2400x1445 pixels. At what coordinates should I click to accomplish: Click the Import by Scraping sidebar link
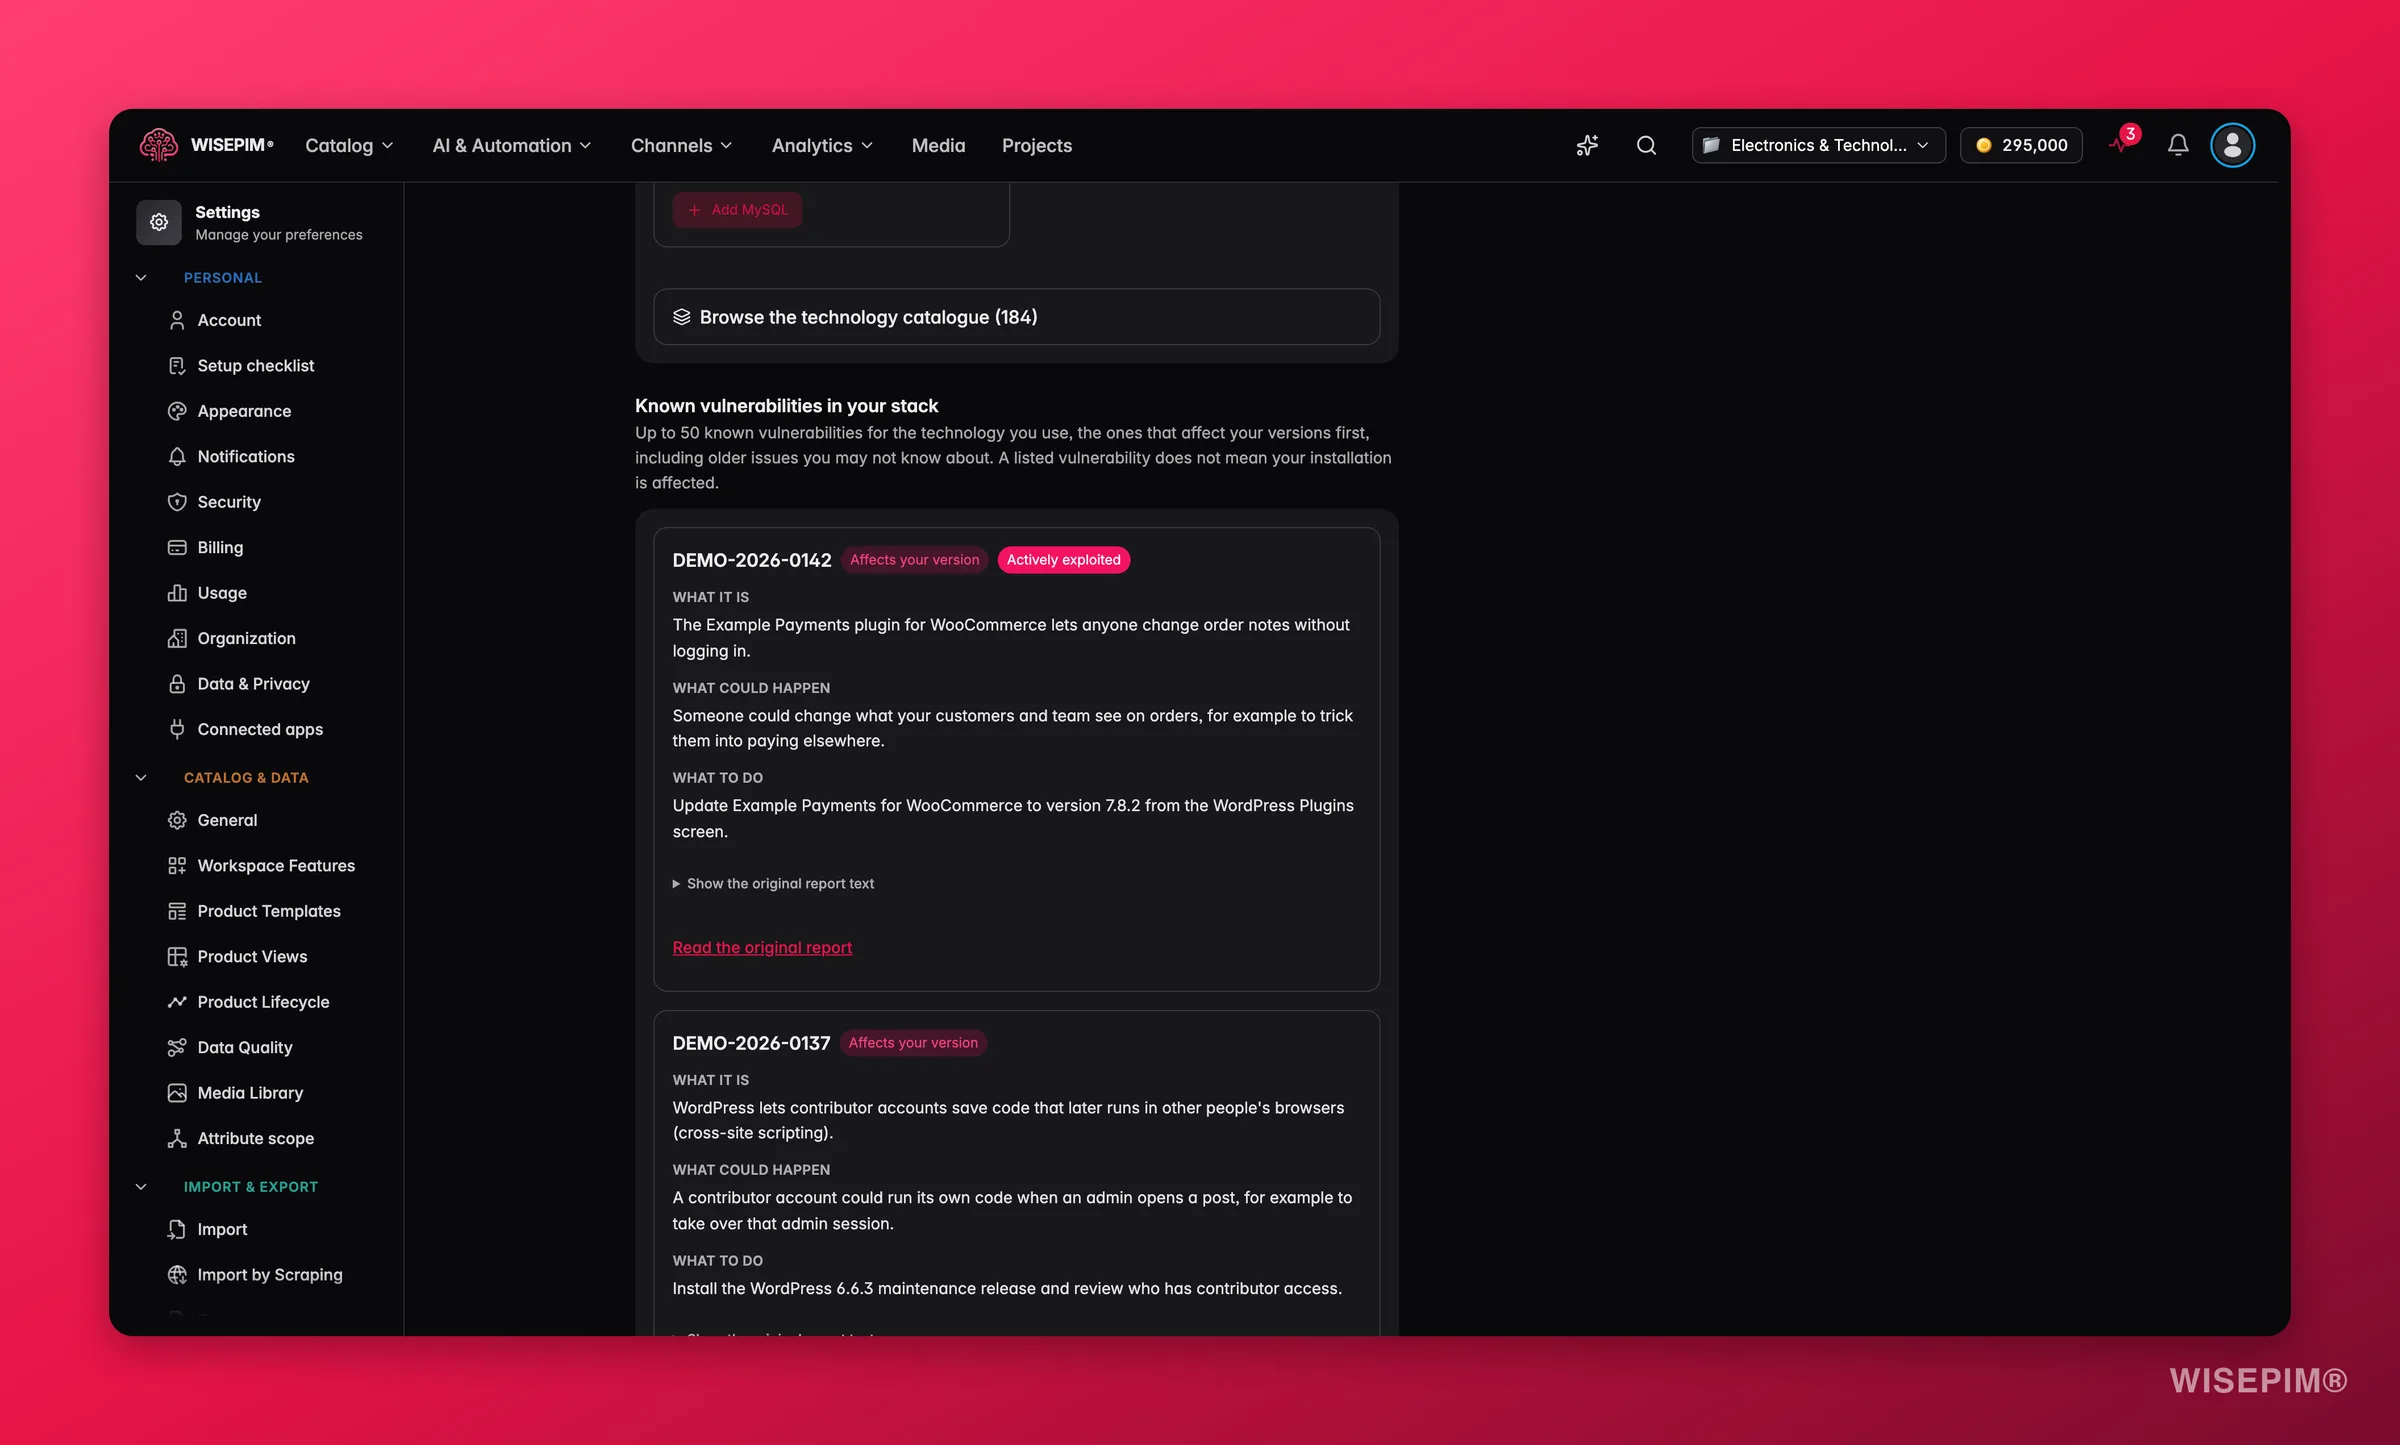pos(269,1275)
